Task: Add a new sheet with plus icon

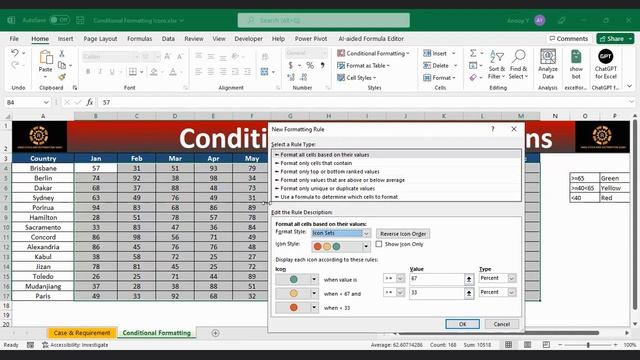Action: click(216, 333)
